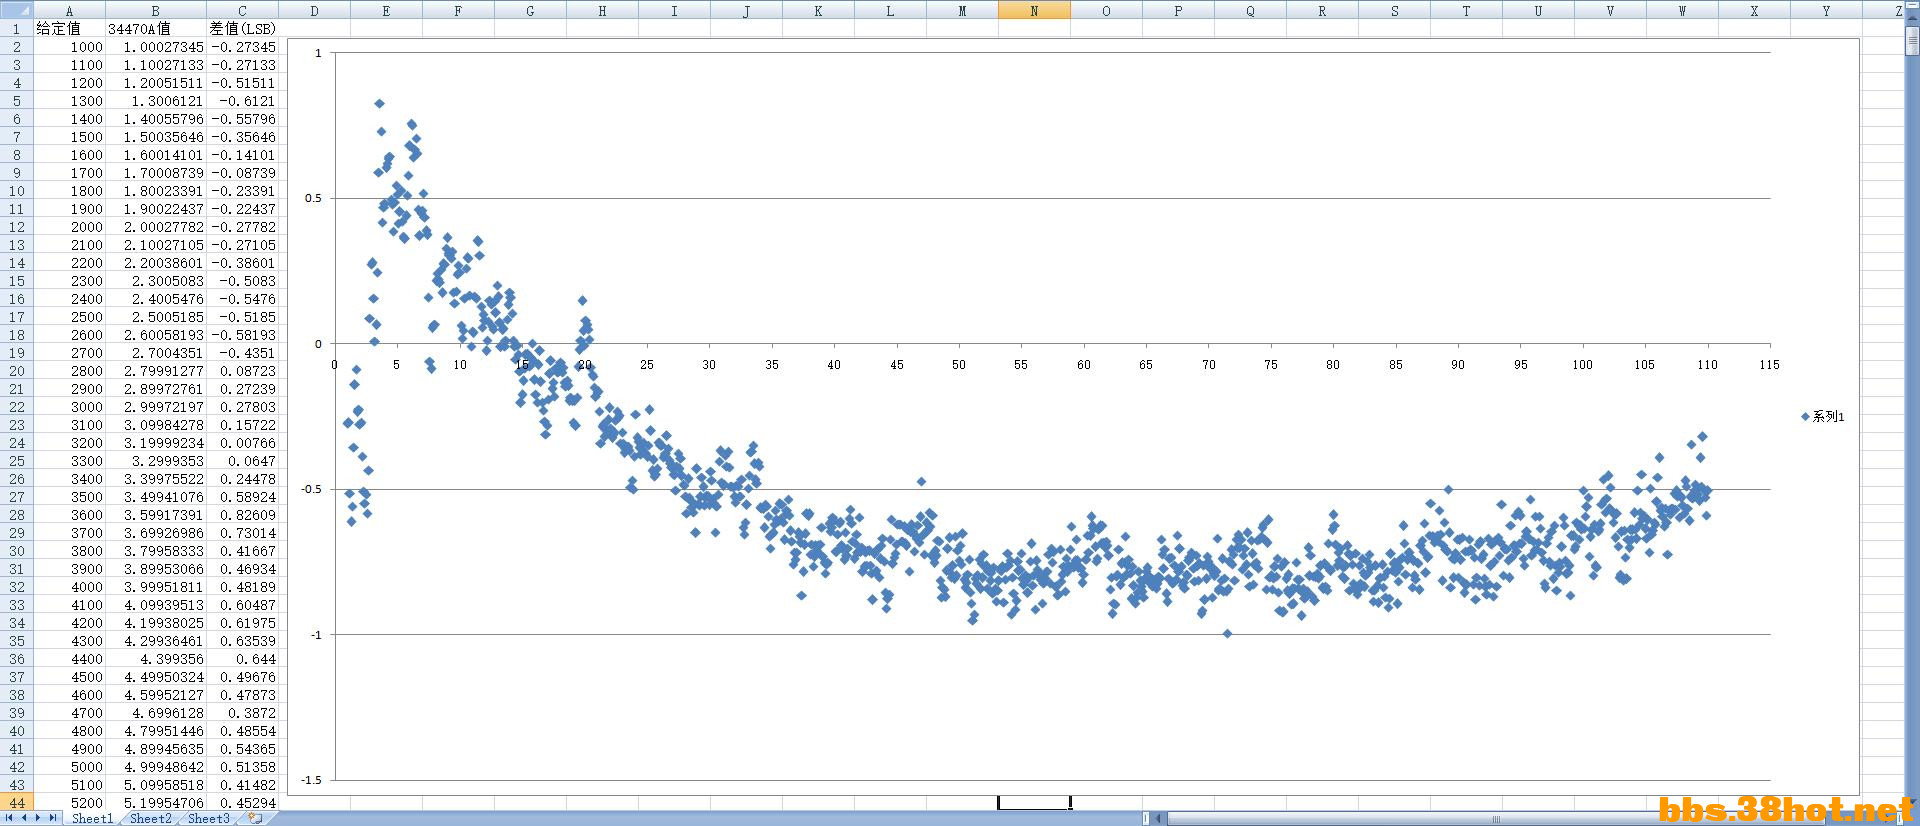The height and width of the screenshot is (826, 1920).
Task: Select the cell containing -0.58193
Action: coord(242,334)
